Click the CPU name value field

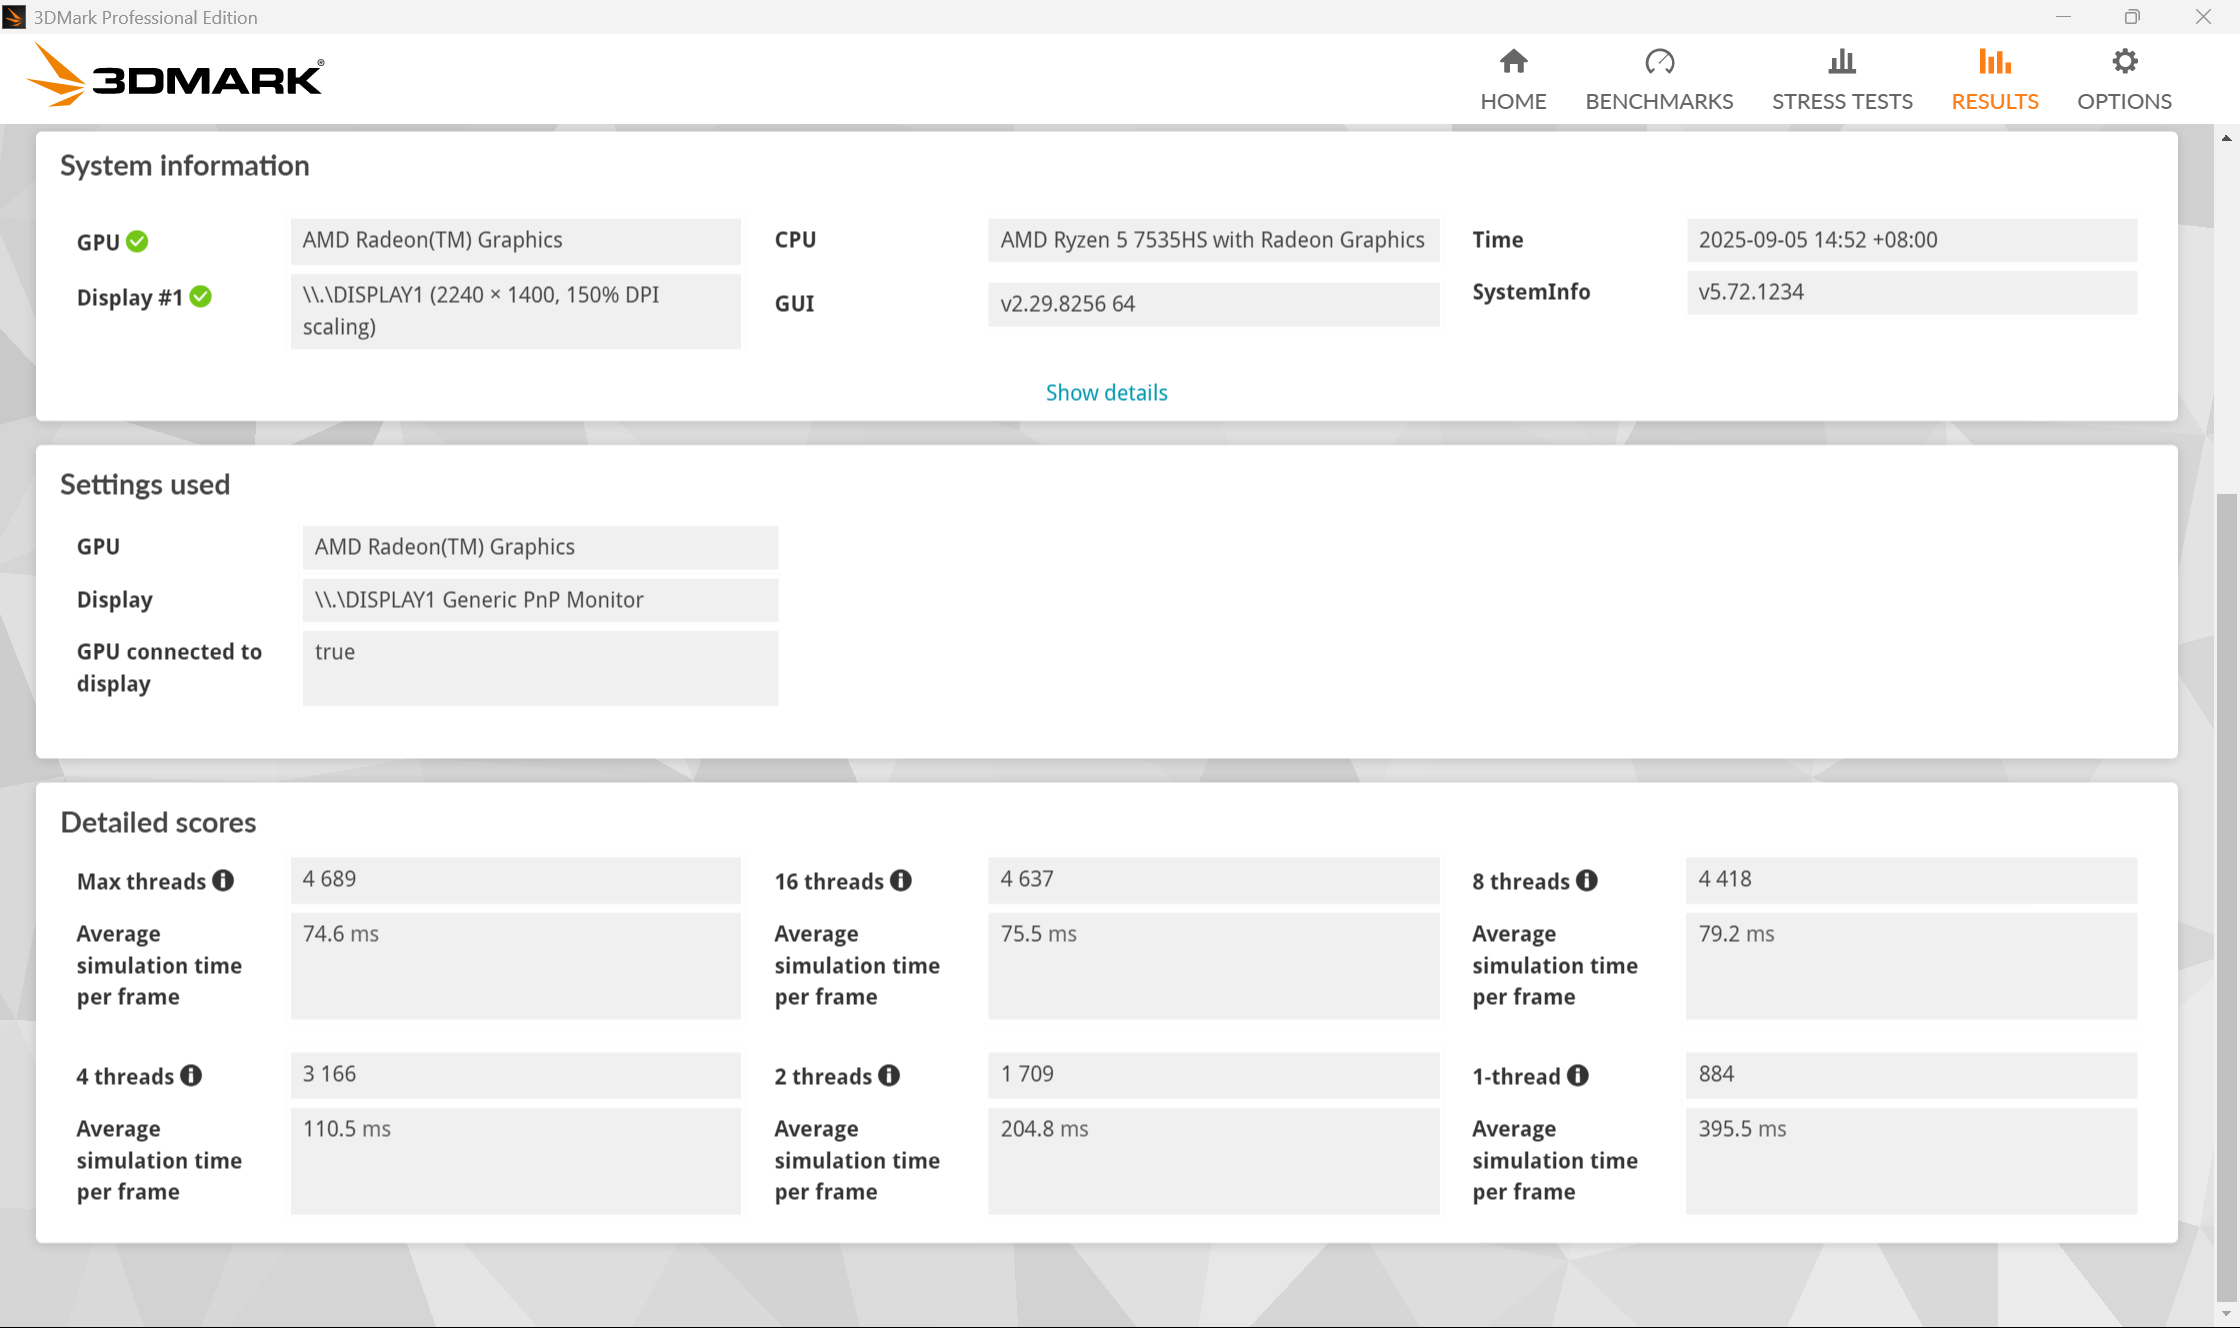[1212, 240]
